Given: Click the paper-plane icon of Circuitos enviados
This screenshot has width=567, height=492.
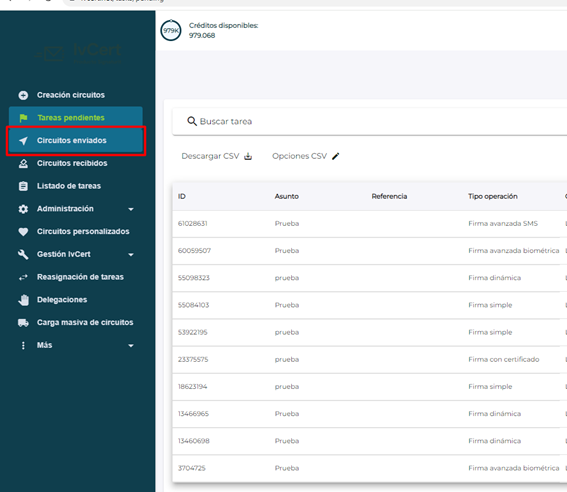Looking at the screenshot, I should 24,141.
